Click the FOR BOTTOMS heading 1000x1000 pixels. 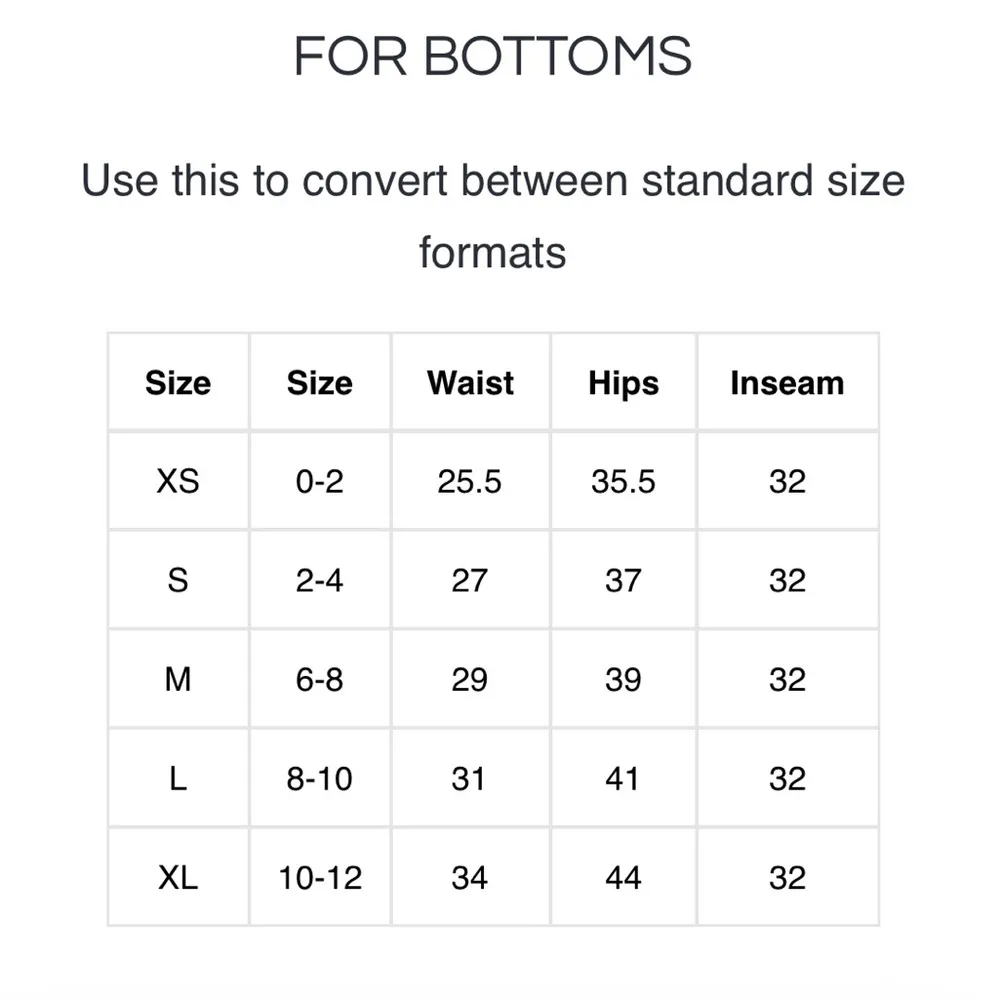tap(492, 56)
